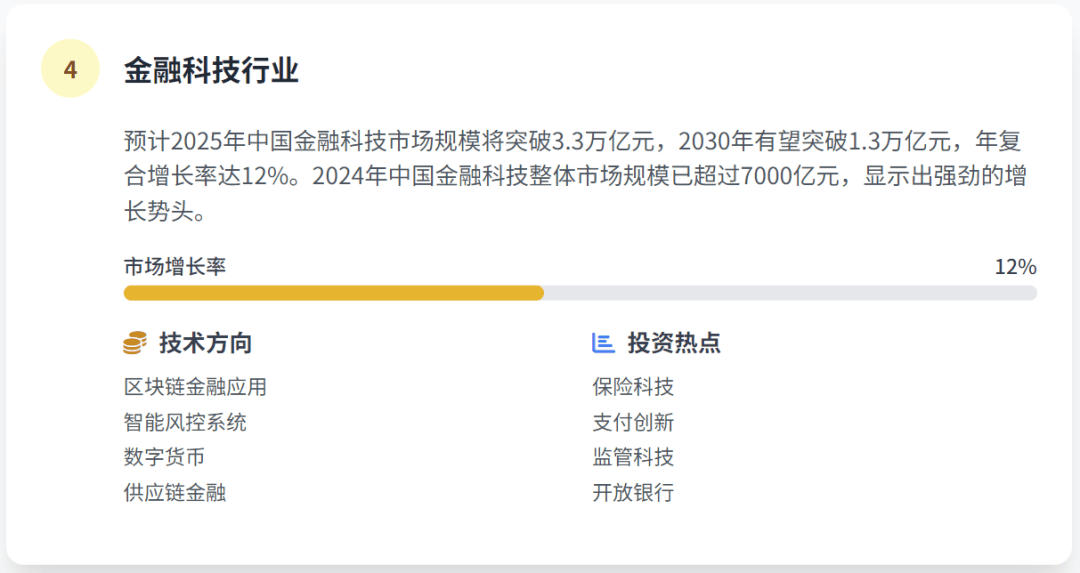Open the 投资热点 section heading

tap(674, 342)
